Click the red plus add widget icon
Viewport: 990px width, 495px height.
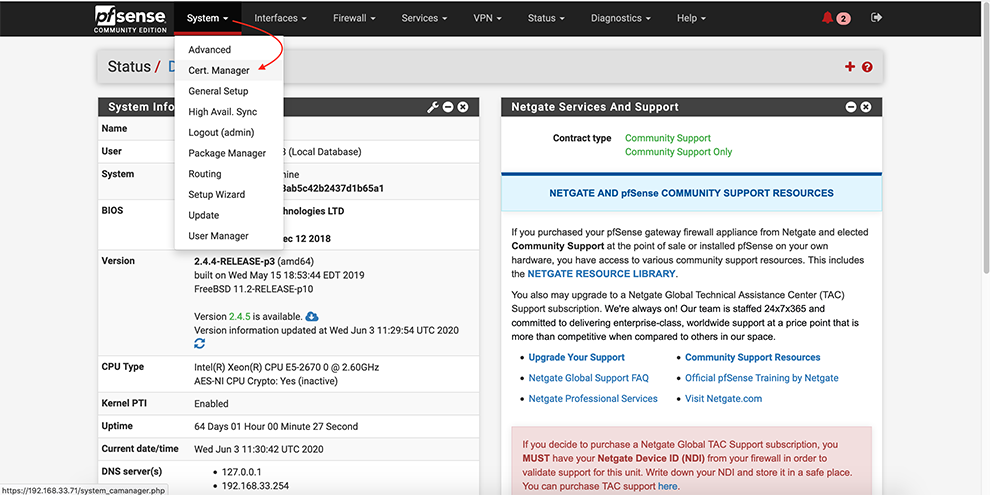click(850, 67)
